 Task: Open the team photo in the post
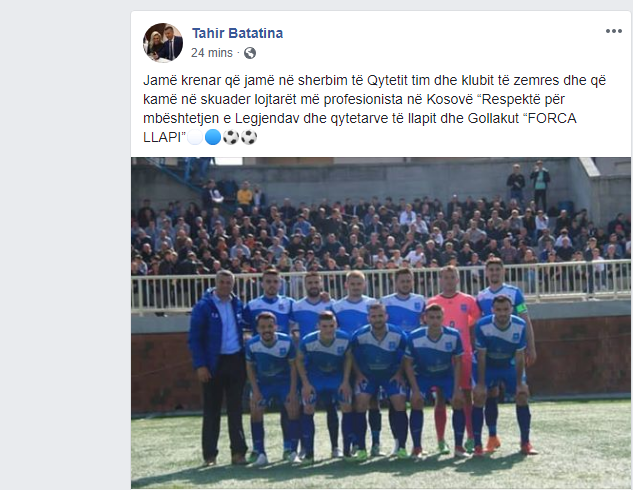tap(381, 323)
